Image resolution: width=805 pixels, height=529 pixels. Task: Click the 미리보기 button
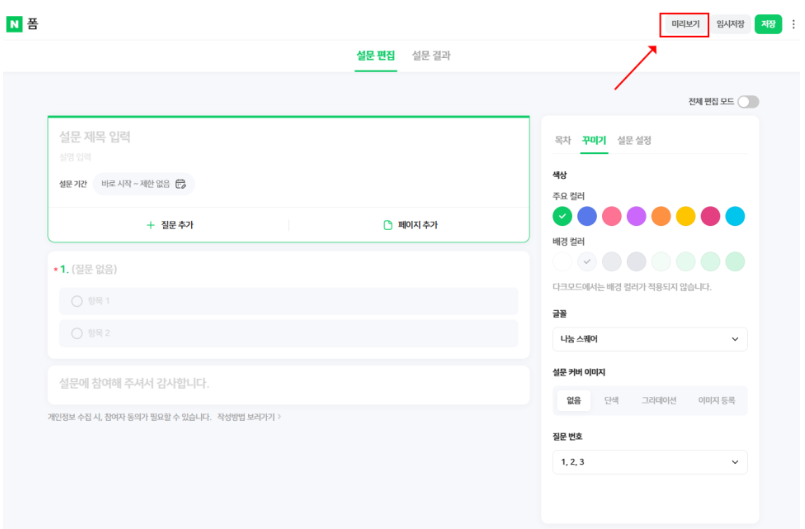point(685,24)
